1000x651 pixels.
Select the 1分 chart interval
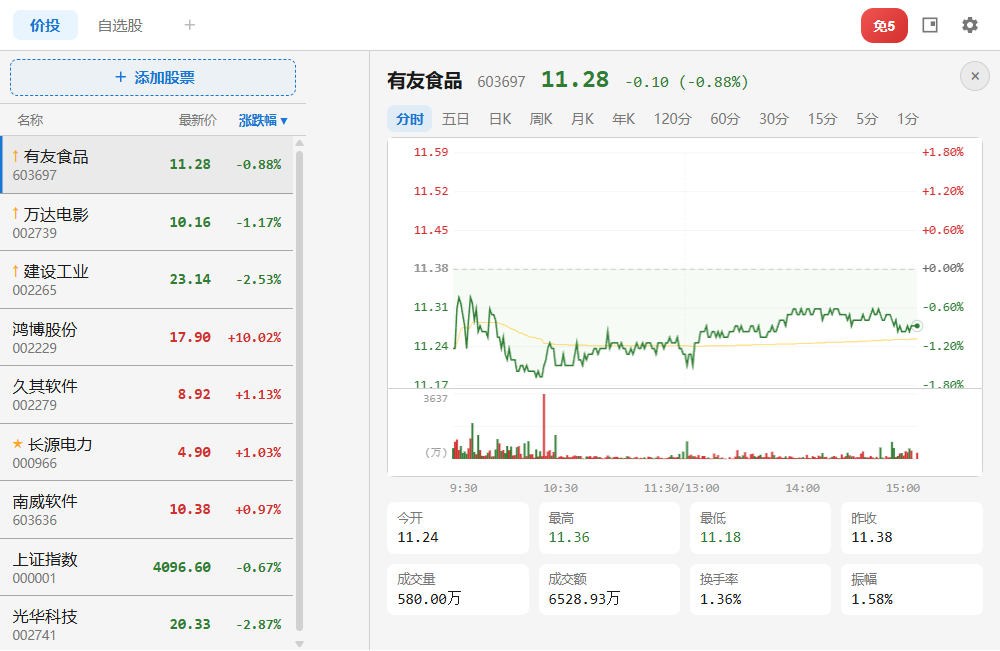(907, 118)
